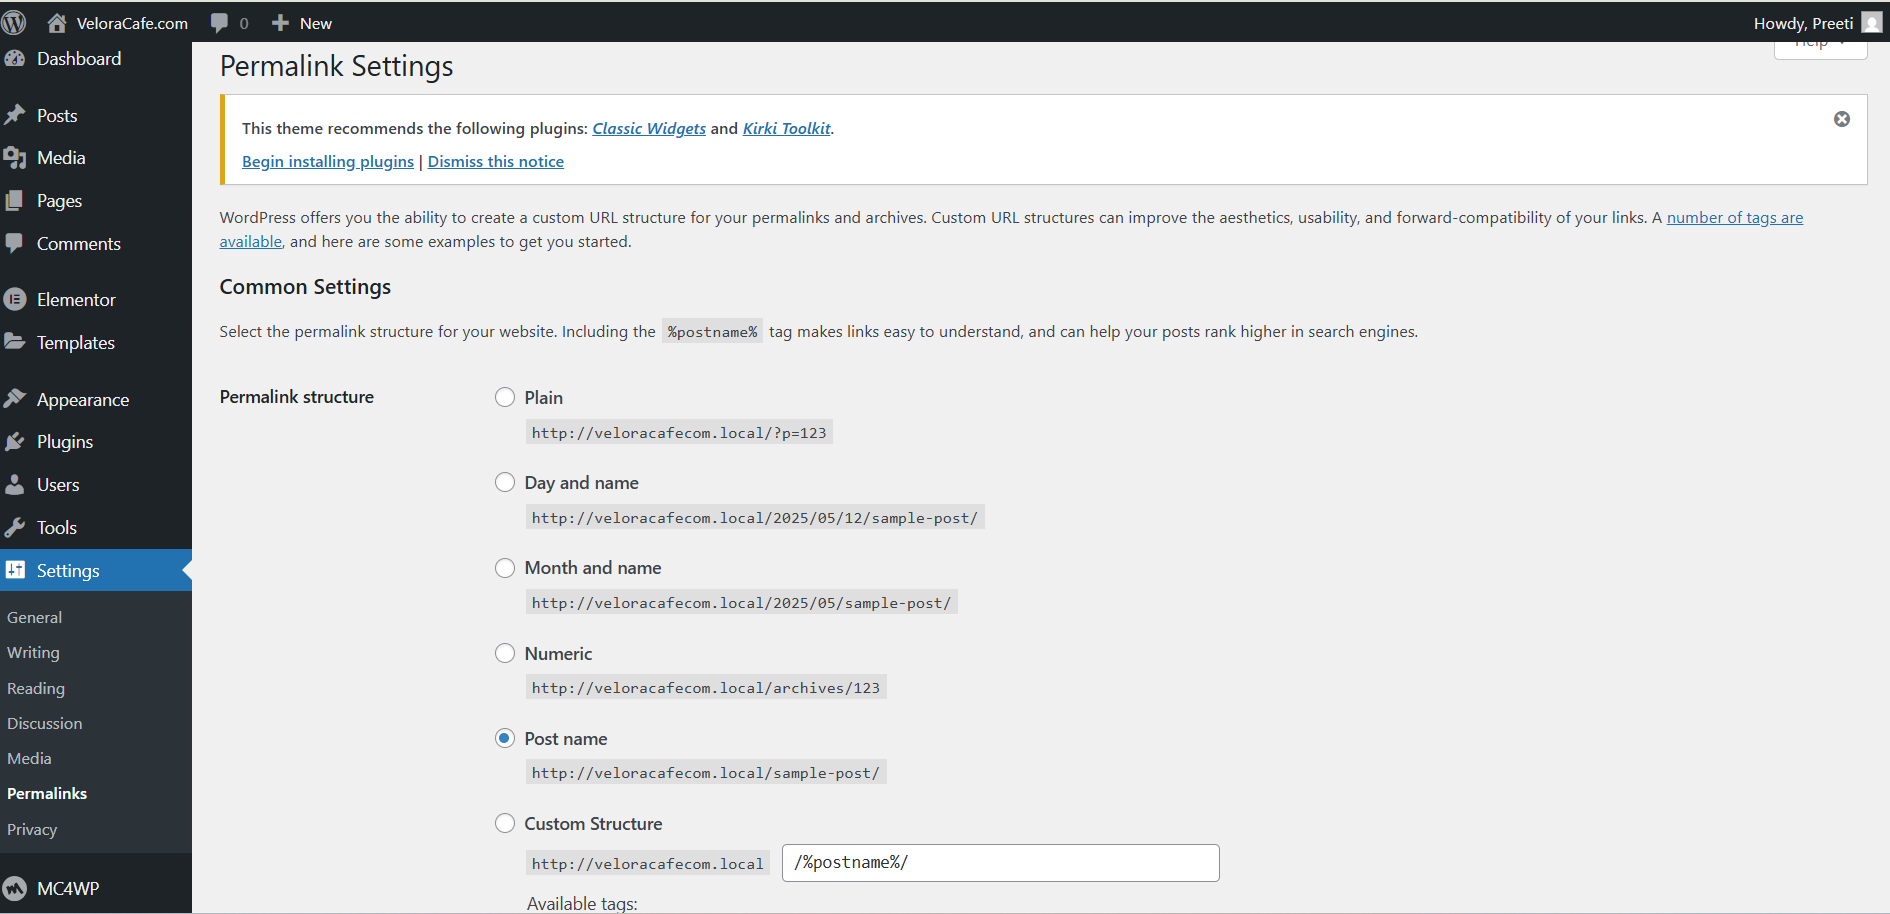Open Permalinks settings submenu item
Image resolution: width=1890 pixels, height=914 pixels.
tap(47, 793)
